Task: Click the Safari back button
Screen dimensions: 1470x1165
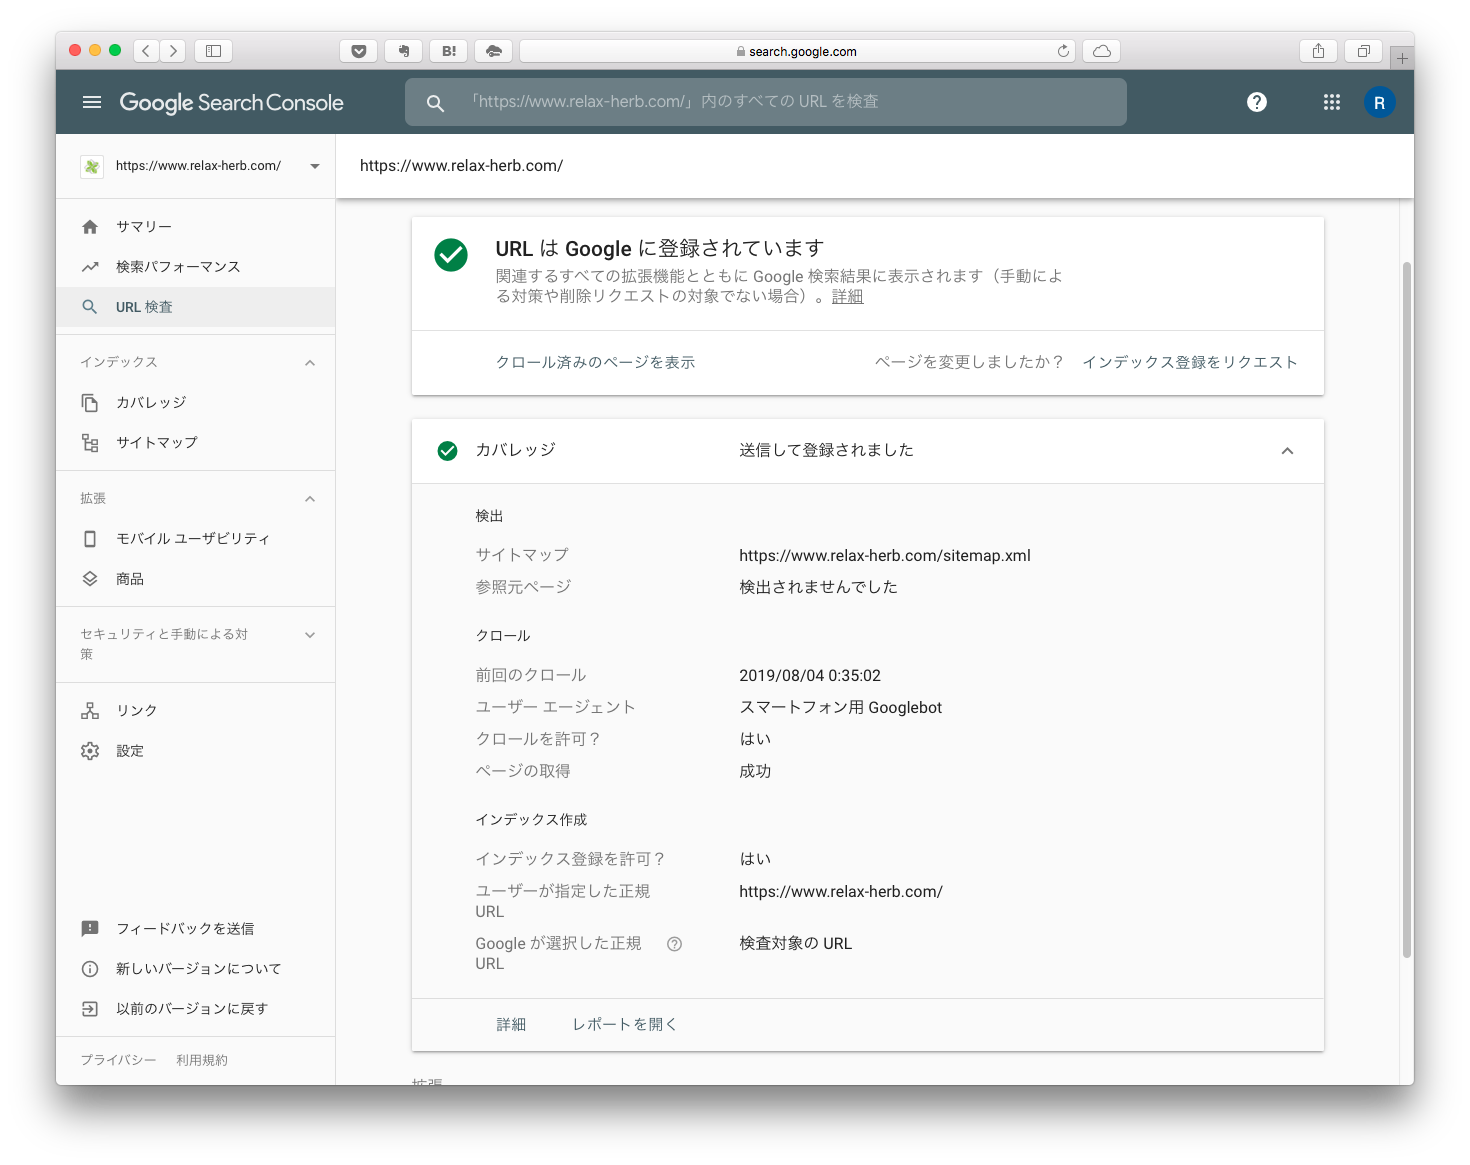Action: [147, 51]
